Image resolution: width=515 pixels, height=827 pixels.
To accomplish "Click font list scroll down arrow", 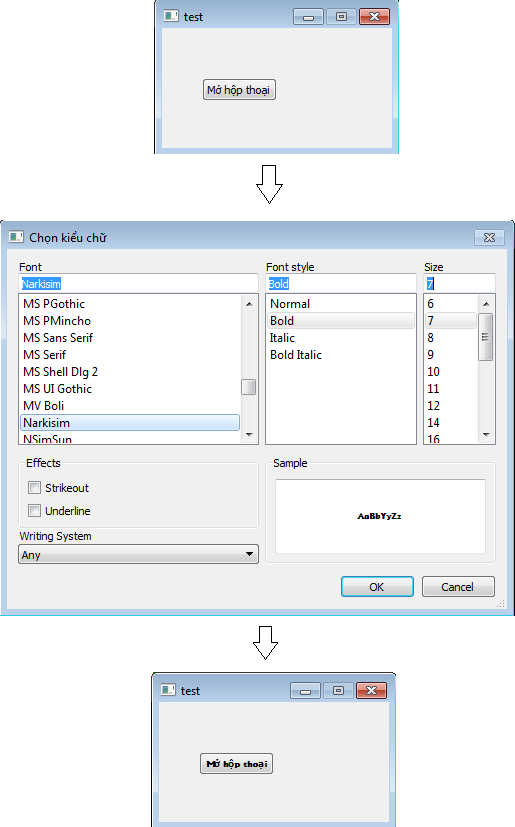I will [249, 435].
